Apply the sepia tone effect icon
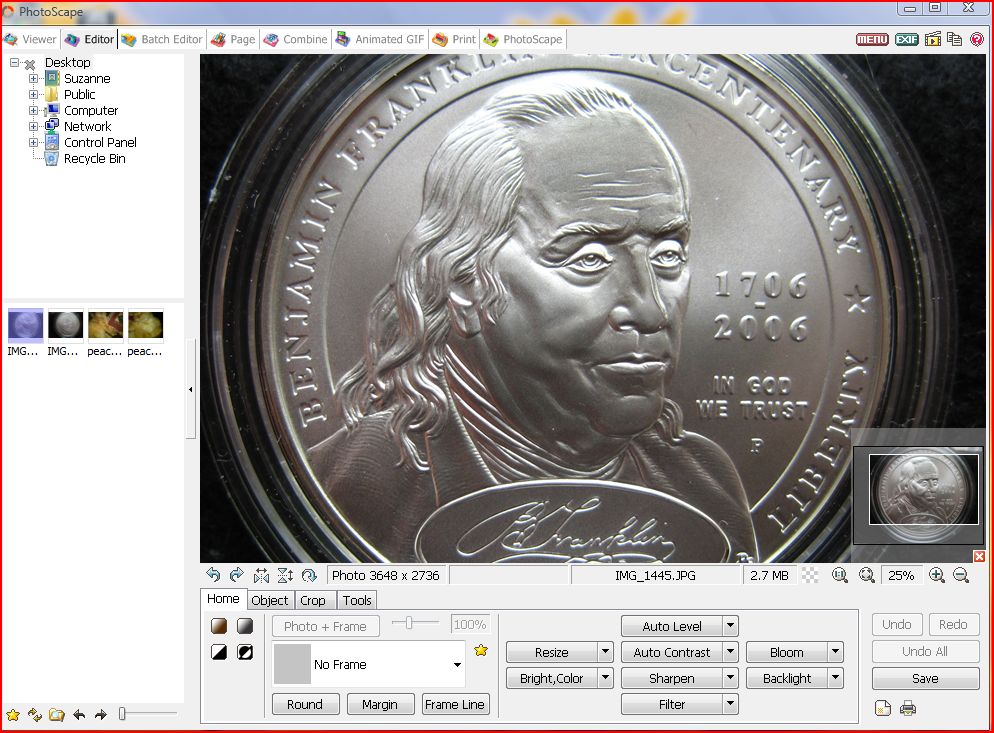This screenshot has width=994, height=733. [x=219, y=626]
